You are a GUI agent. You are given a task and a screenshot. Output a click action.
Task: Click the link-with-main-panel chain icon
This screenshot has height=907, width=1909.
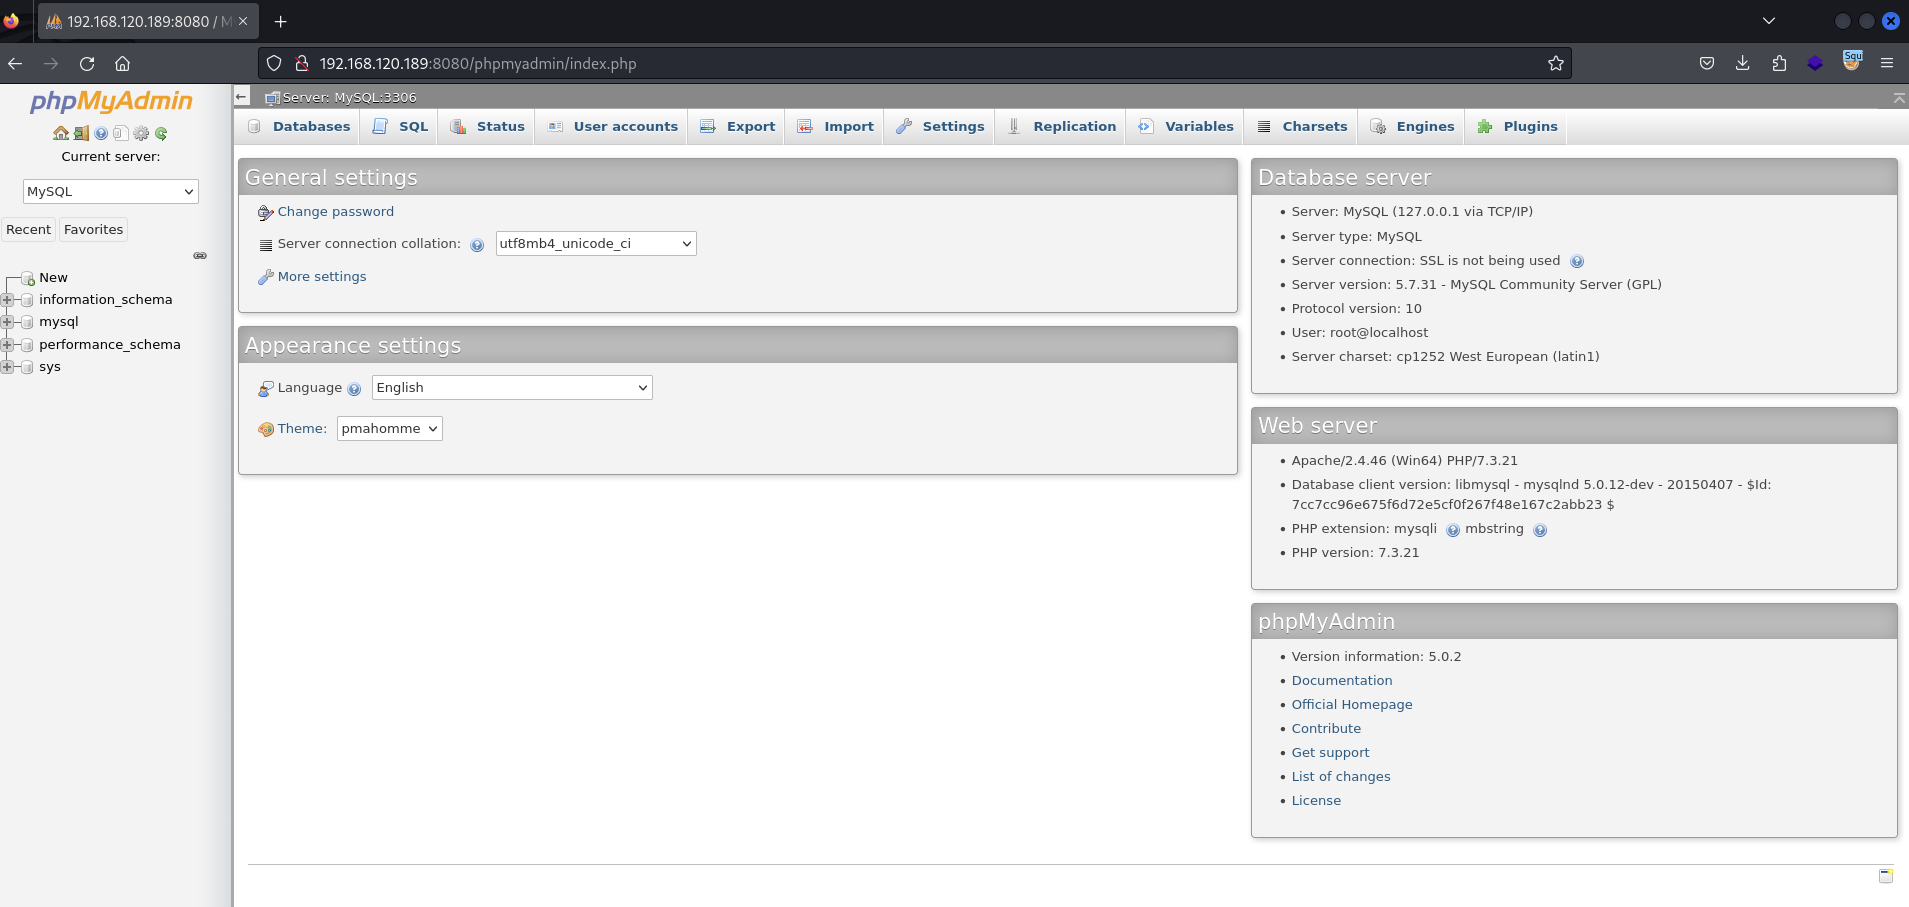pyautogui.click(x=200, y=256)
